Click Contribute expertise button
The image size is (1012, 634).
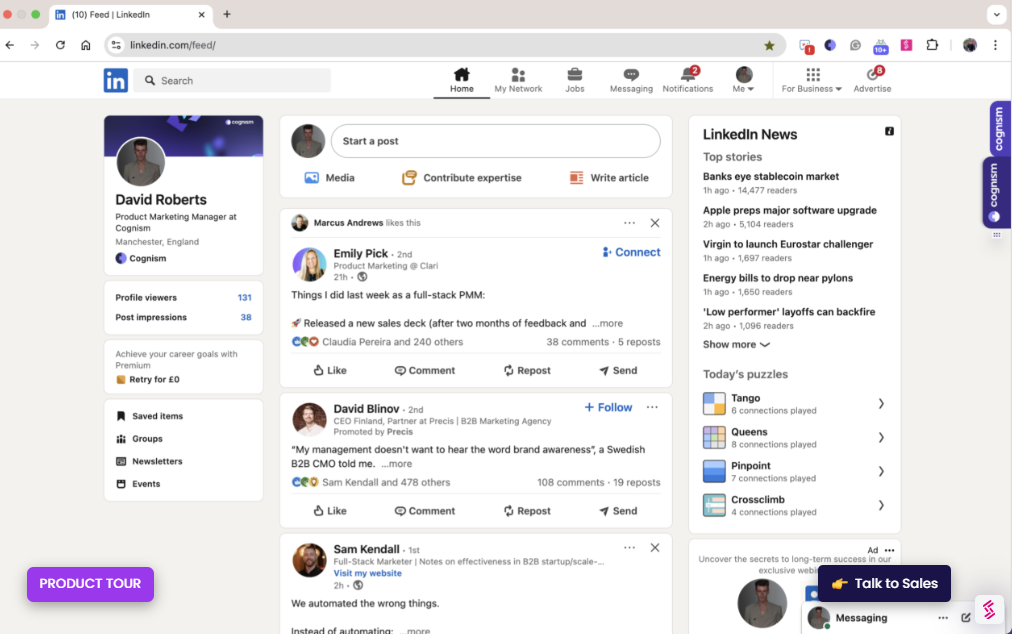click(x=461, y=178)
